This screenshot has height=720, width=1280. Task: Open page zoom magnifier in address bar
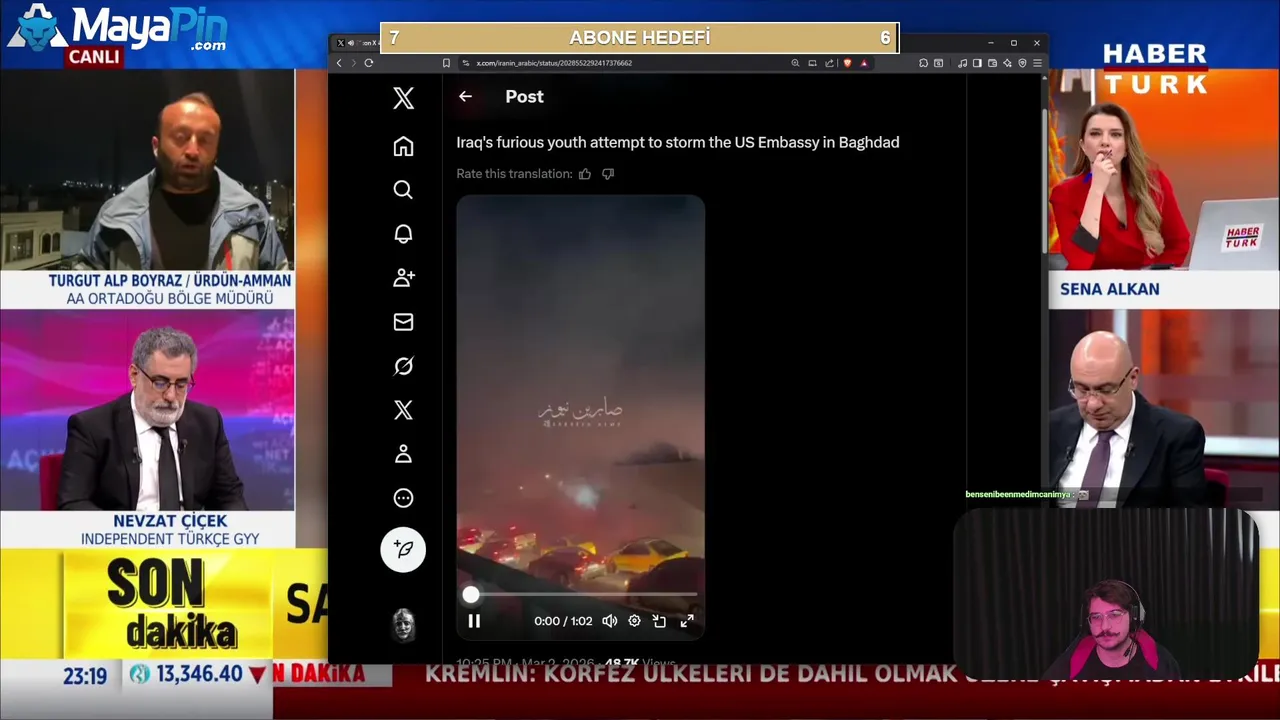coord(795,63)
